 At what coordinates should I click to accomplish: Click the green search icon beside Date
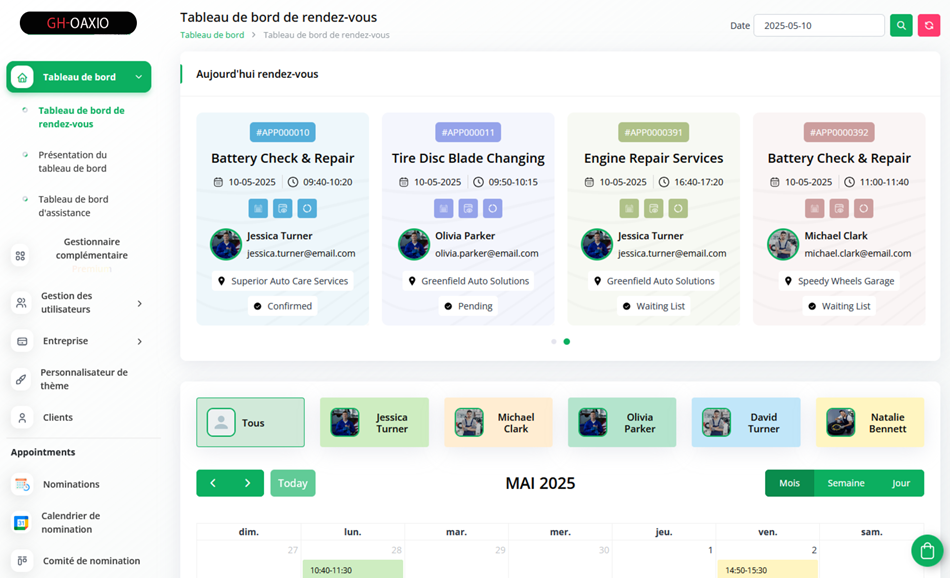point(901,25)
